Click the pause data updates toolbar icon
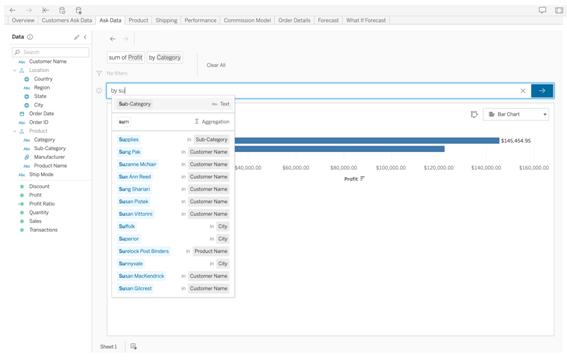567x361 pixels. point(78,10)
